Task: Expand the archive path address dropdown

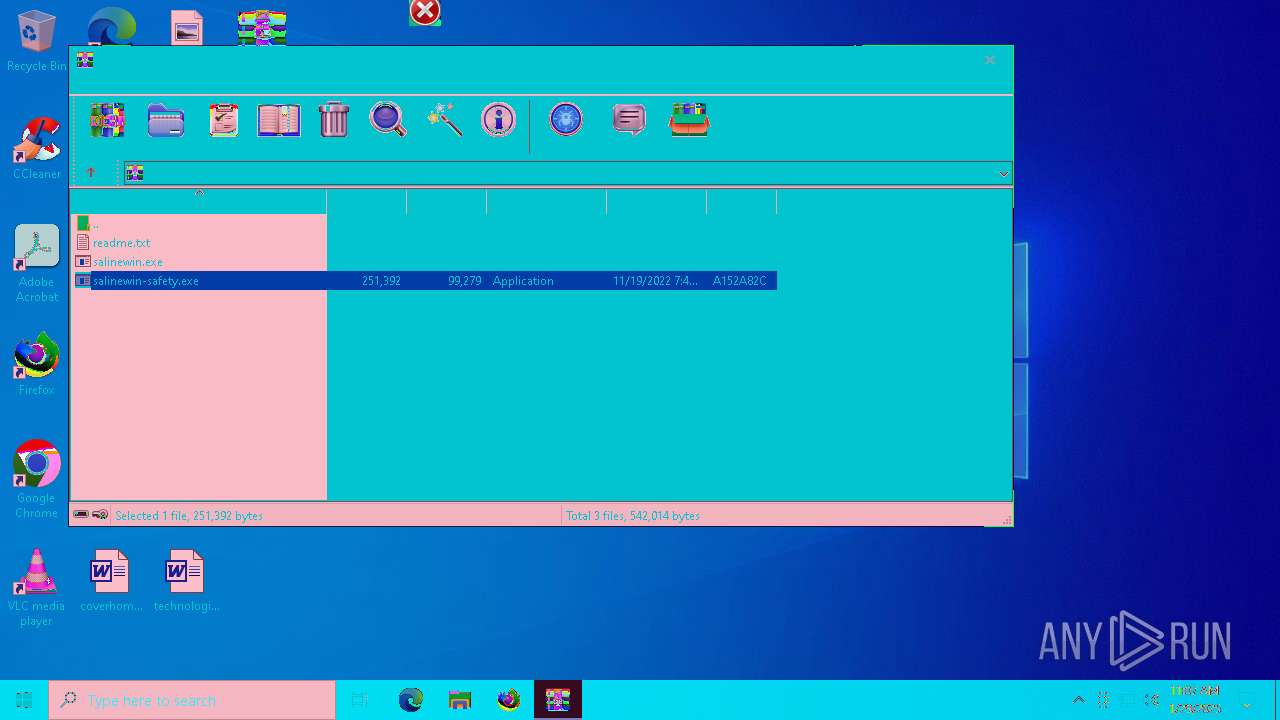Action: coord(1003,174)
